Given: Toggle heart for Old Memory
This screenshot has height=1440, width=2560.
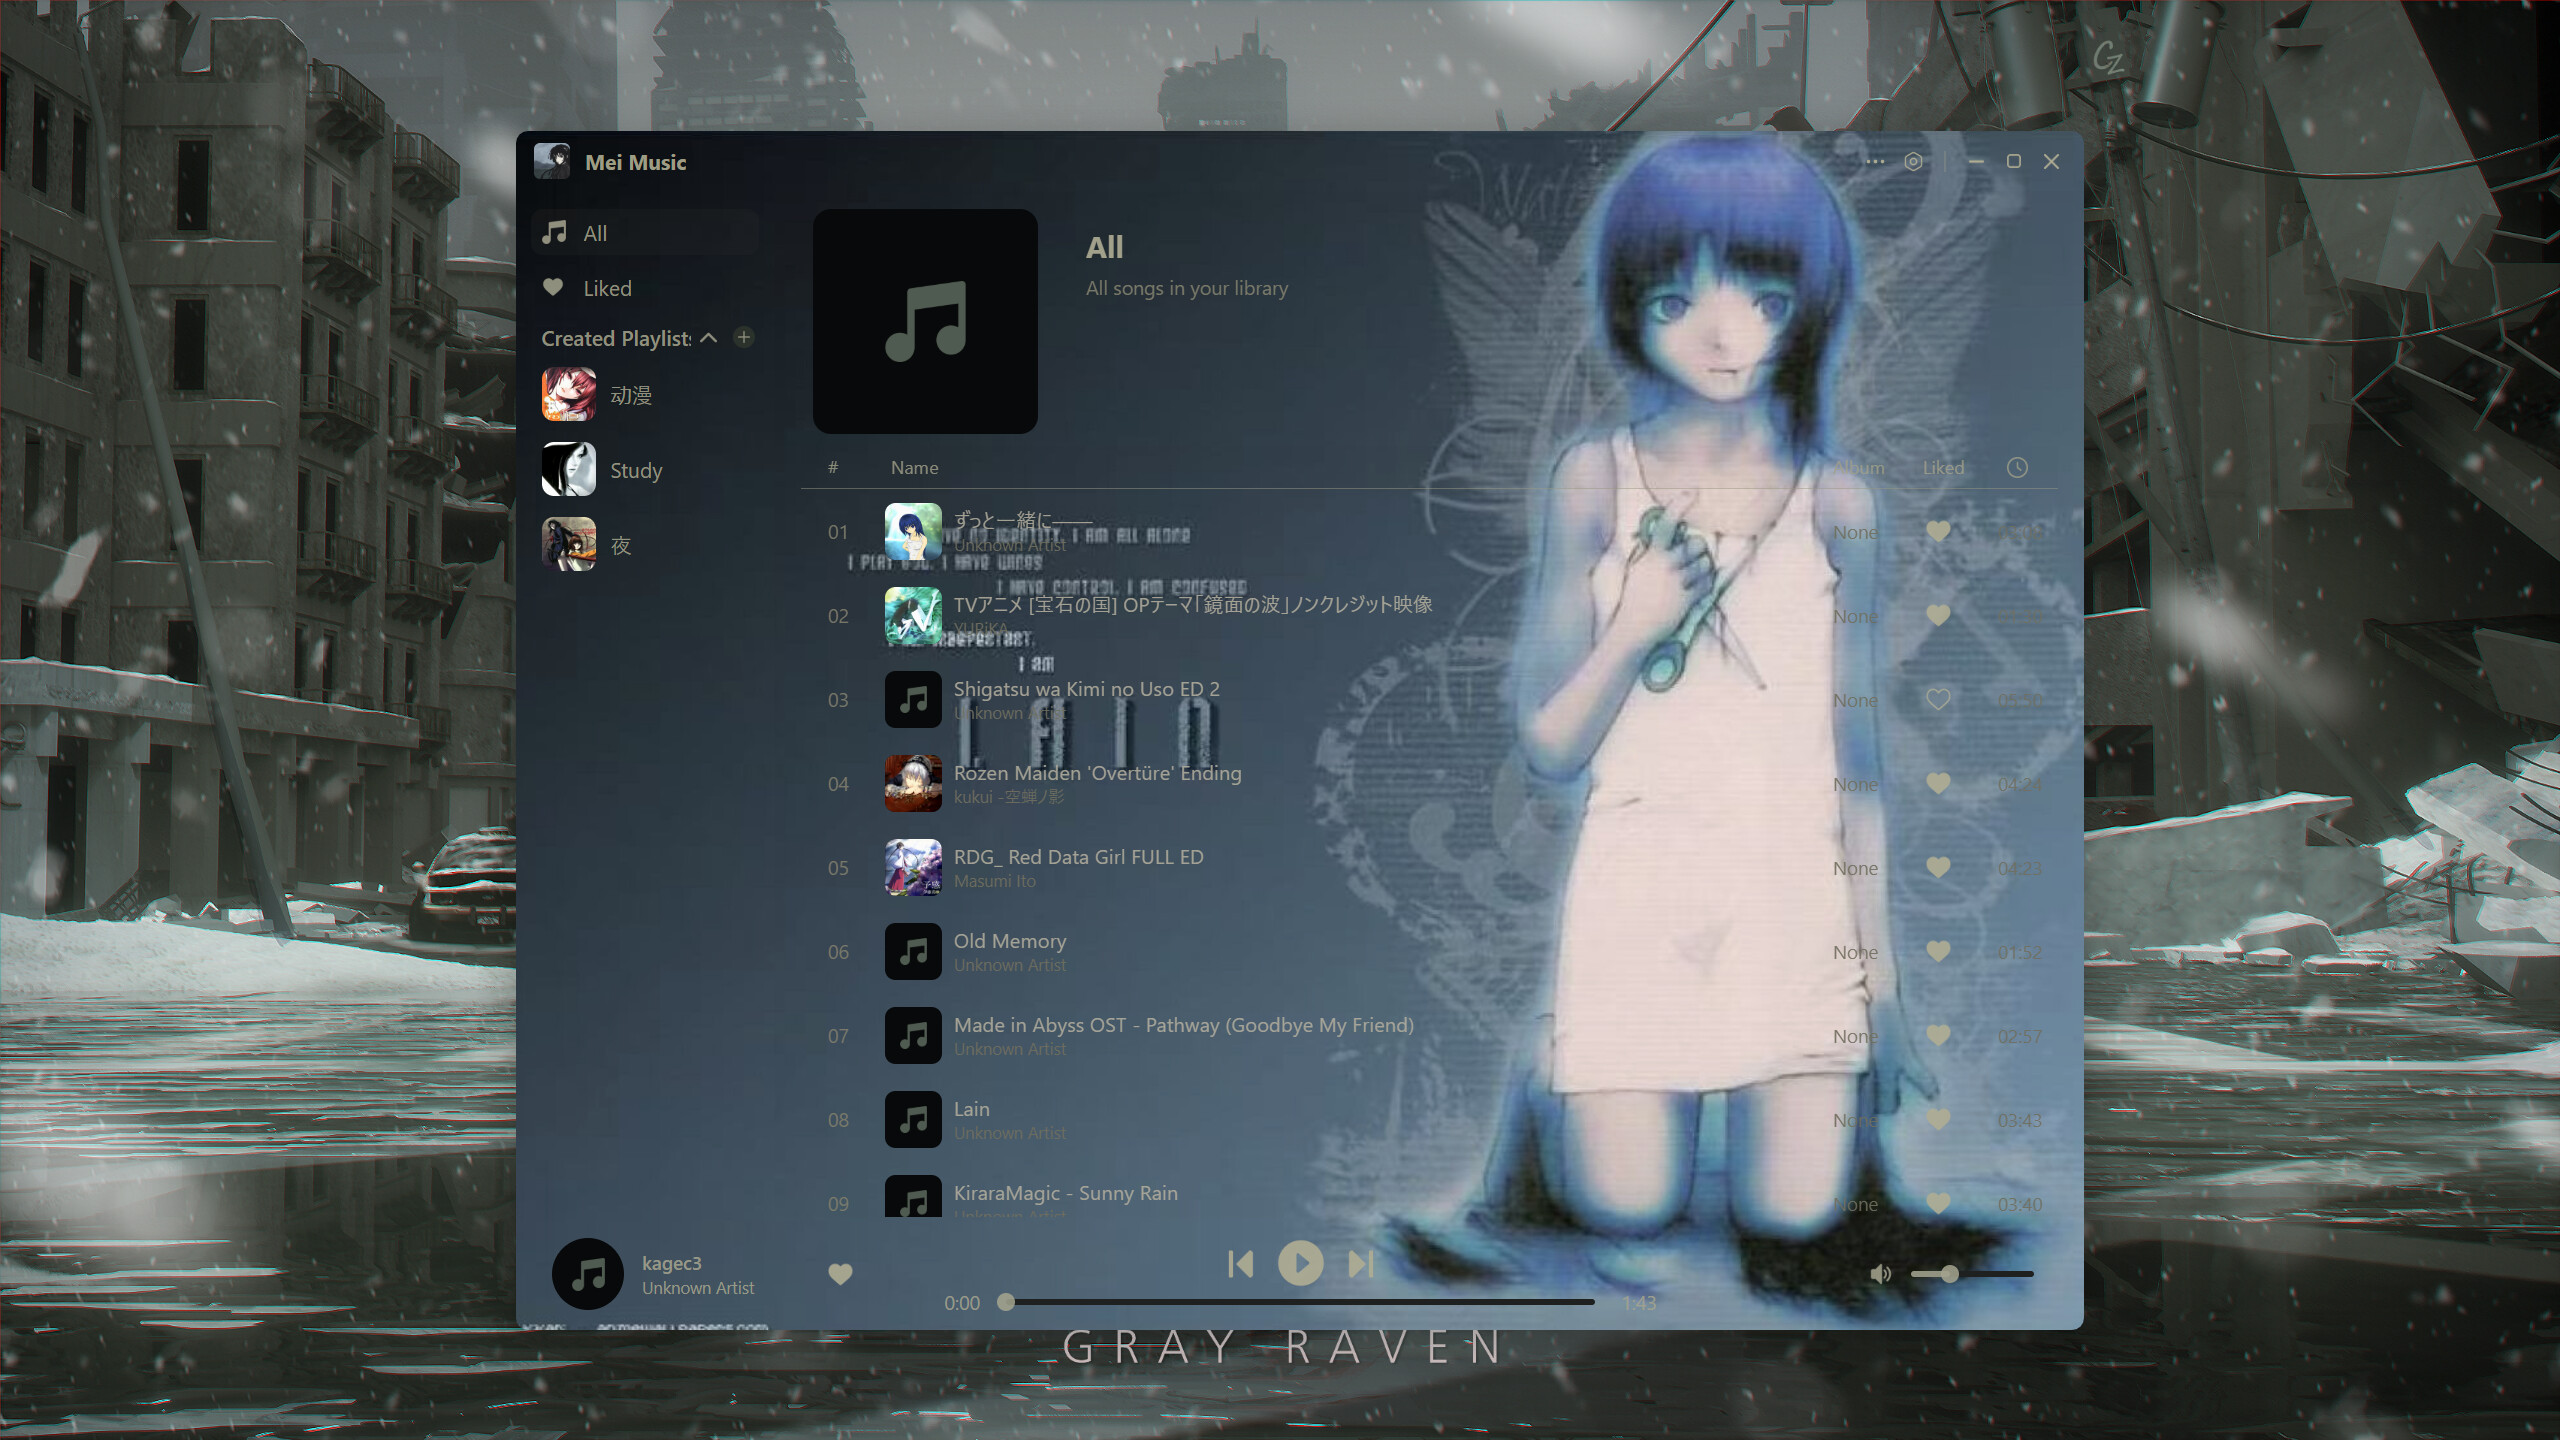Looking at the screenshot, I should (1938, 952).
